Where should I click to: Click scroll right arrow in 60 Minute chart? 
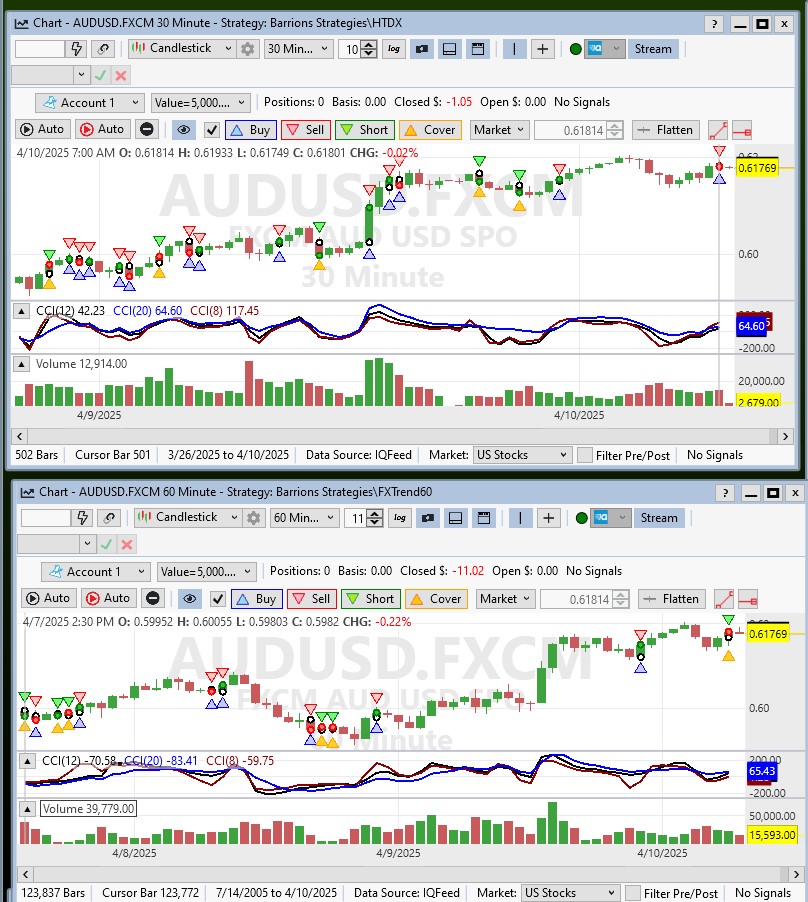point(796,874)
